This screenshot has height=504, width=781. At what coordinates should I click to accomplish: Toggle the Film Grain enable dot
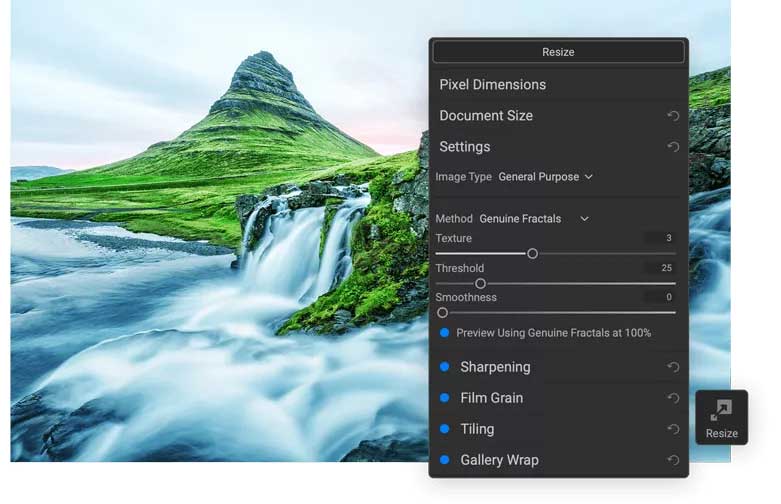pos(444,398)
